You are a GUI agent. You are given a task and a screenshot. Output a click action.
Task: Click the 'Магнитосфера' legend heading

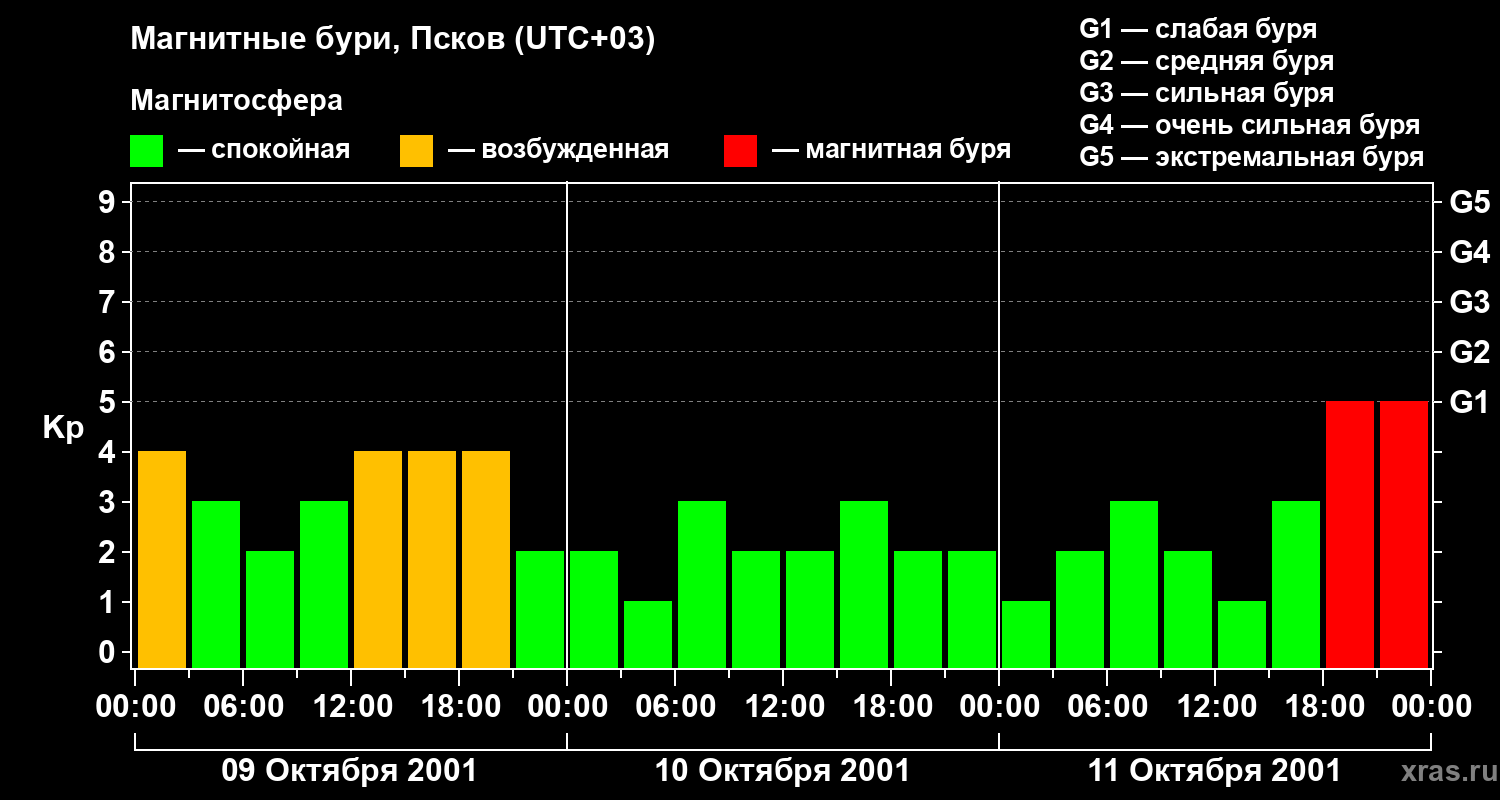coord(237,101)
